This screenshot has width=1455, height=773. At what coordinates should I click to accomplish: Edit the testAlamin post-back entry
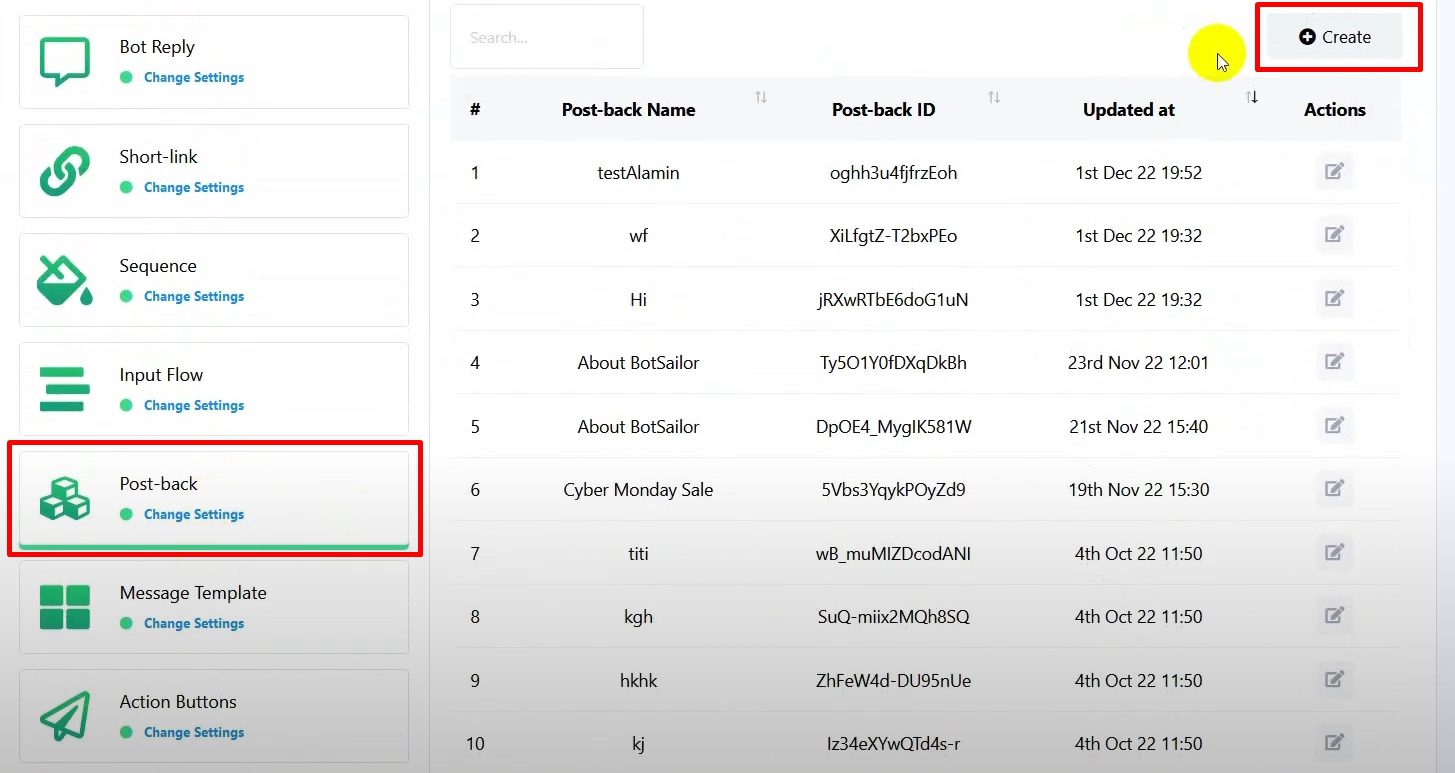1334,171
